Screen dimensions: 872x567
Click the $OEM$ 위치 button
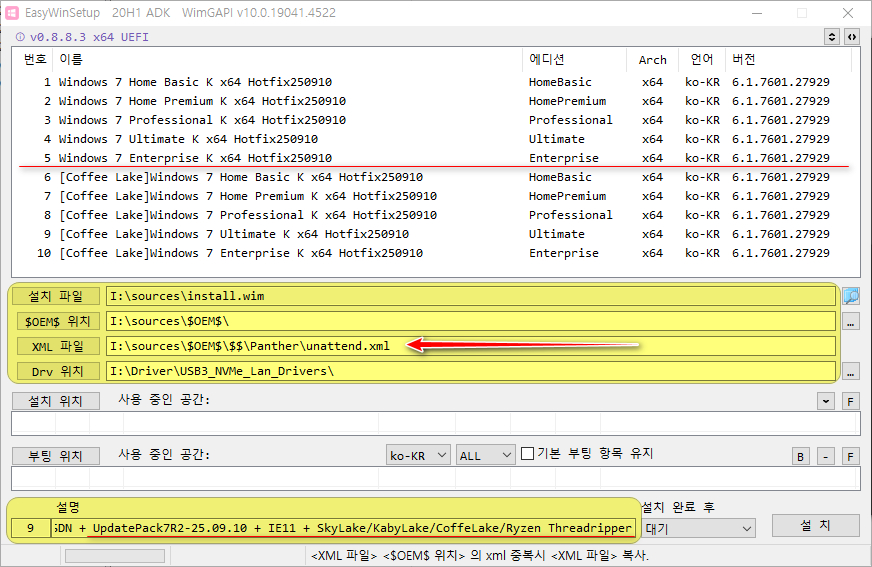click(58, 321)
